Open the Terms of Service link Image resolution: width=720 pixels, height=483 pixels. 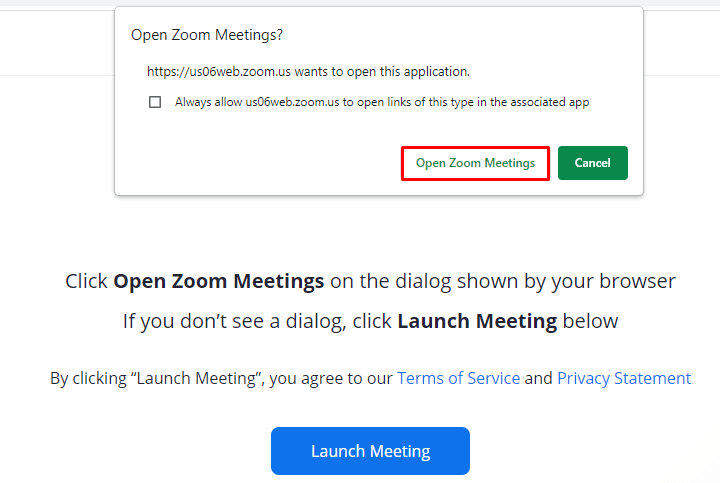tap(458, 378)
